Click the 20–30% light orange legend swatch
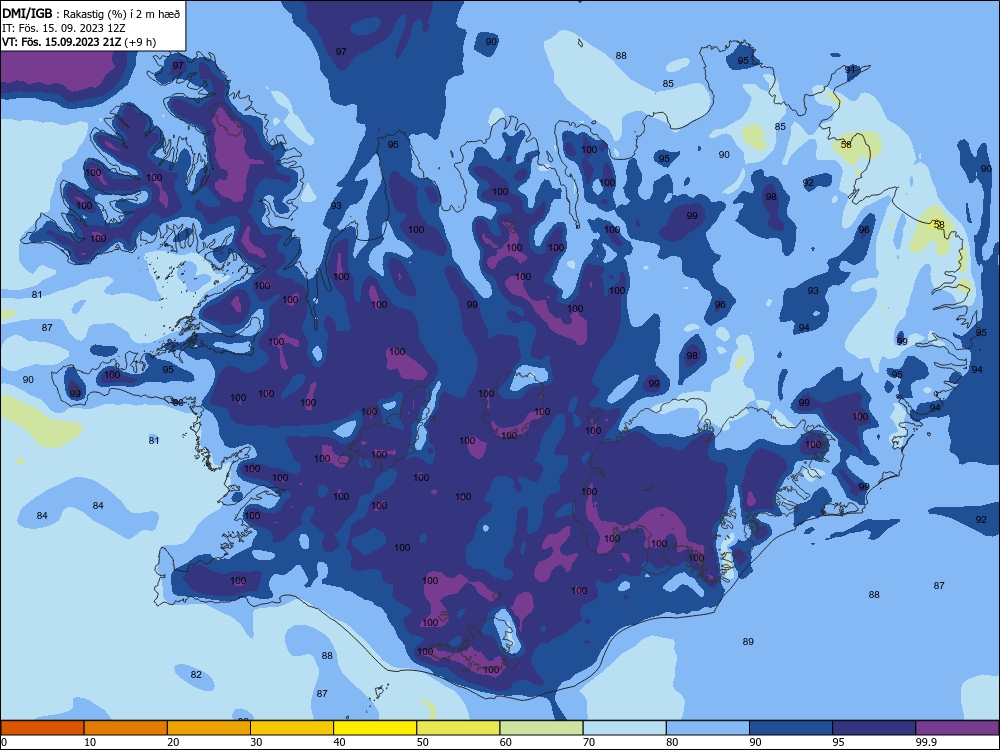Viewport: 1000px width, 750px height. tap(209, 728)
